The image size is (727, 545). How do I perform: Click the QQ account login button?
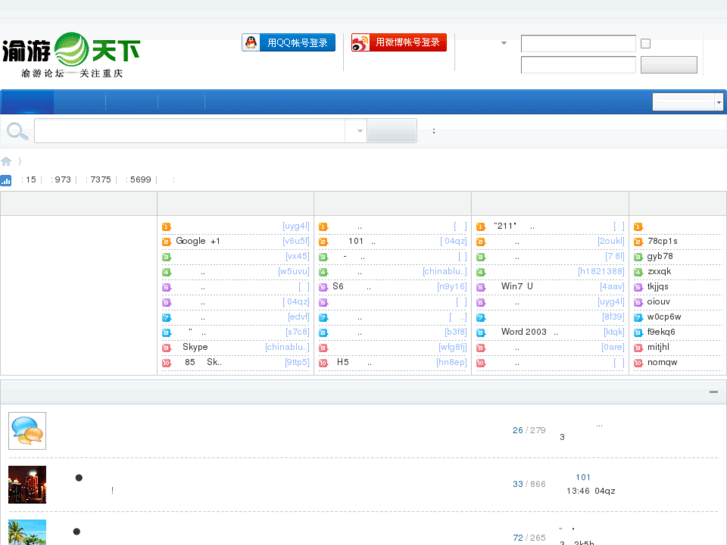288,43
